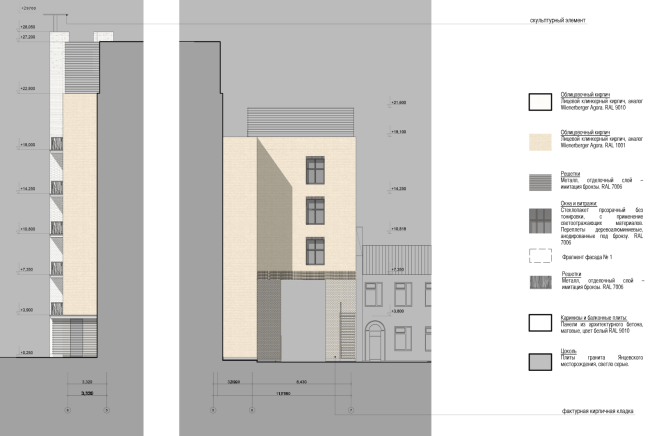Click the arched door of the right building
The height and width of the screenshot is (436, 650).
click(374, 341)
